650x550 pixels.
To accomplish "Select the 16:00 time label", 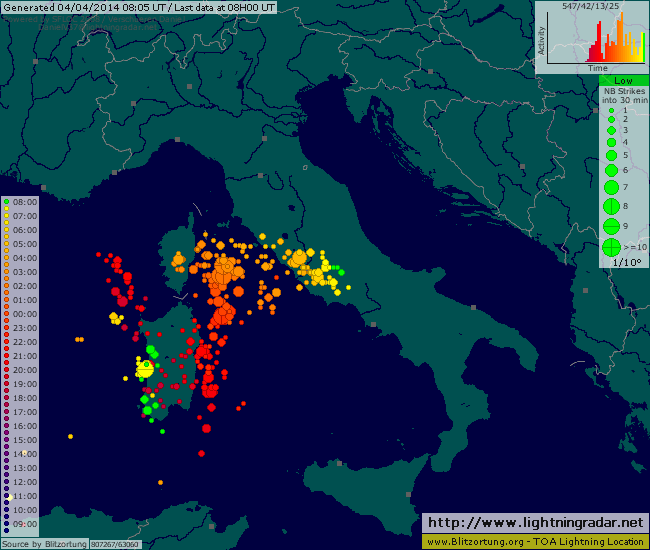I will pos(25,426).
